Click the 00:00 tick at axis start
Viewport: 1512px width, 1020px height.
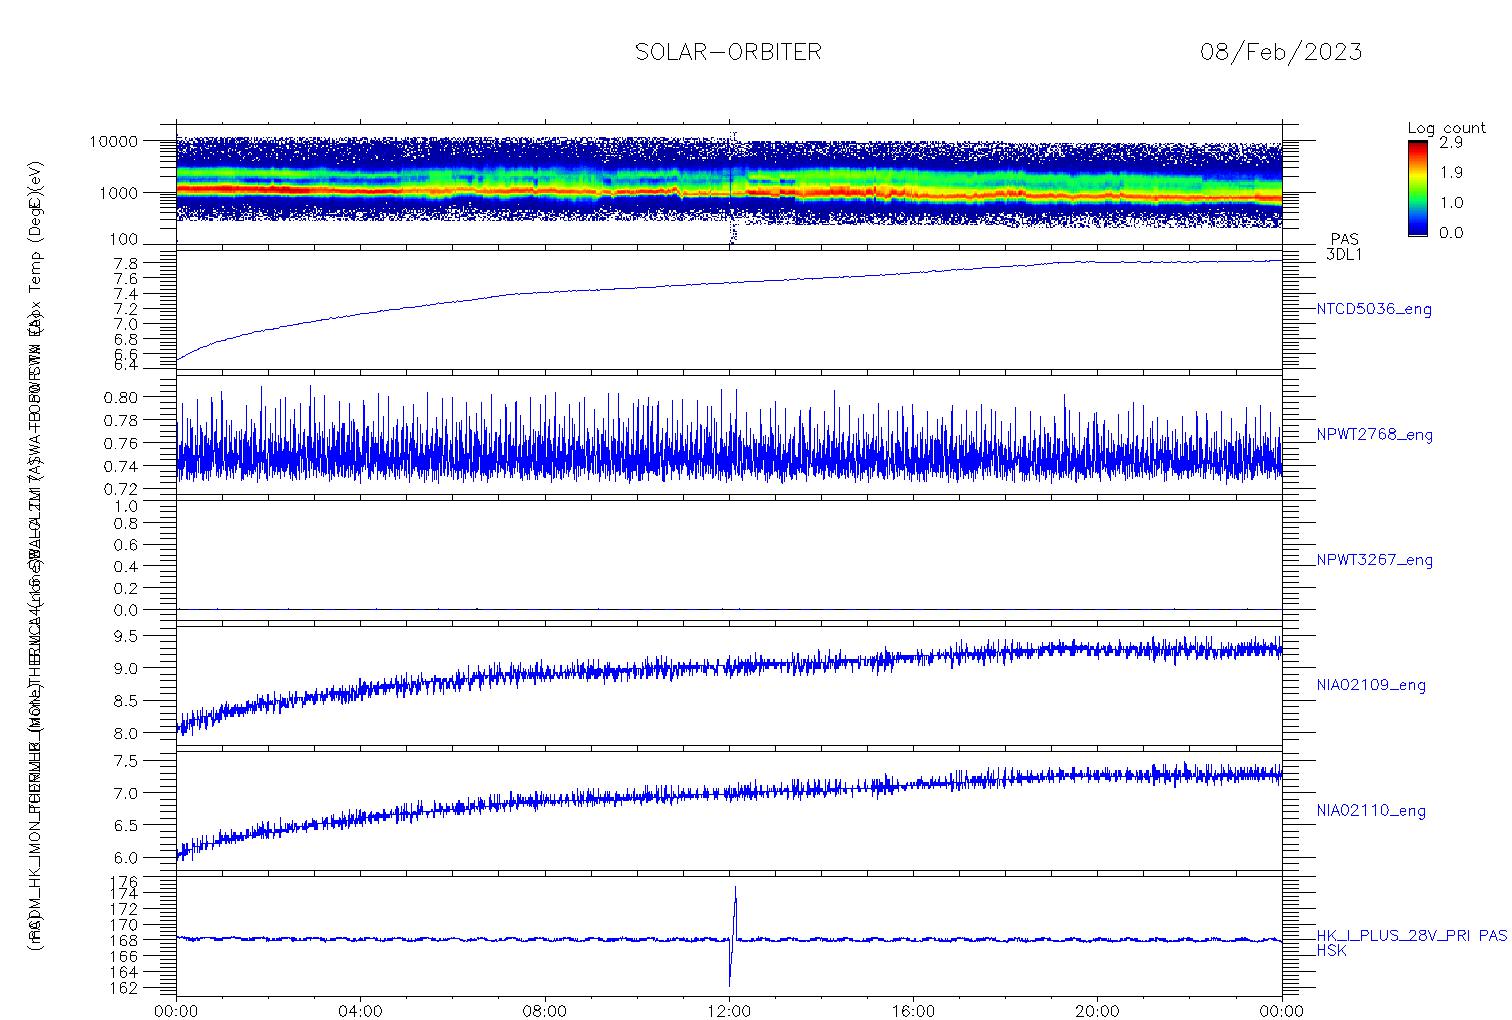[x=177, y=1011]
